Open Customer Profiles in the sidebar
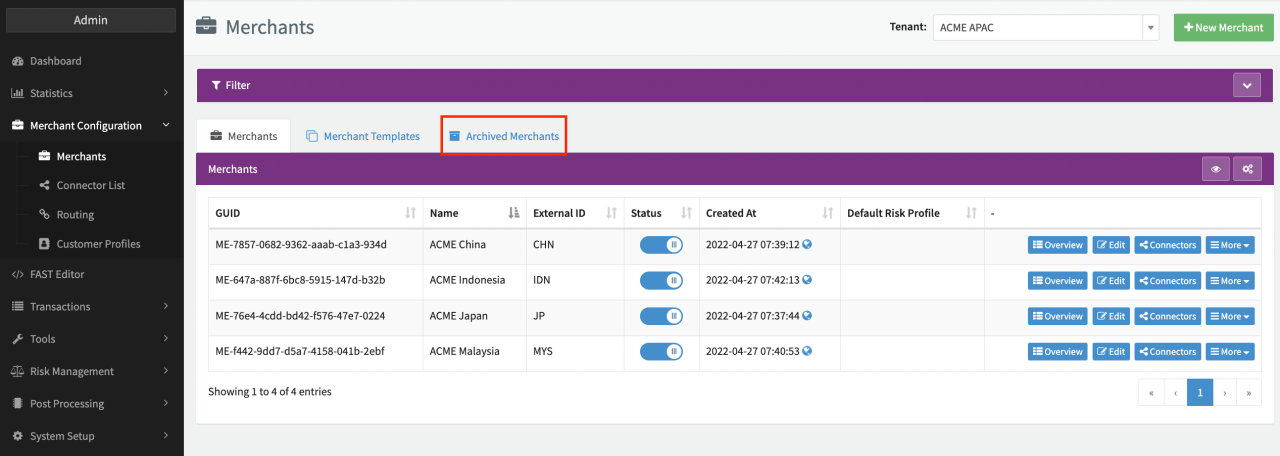Image resolution: width=1280 pixels, height=456 pixels. [x=98, y=243]
